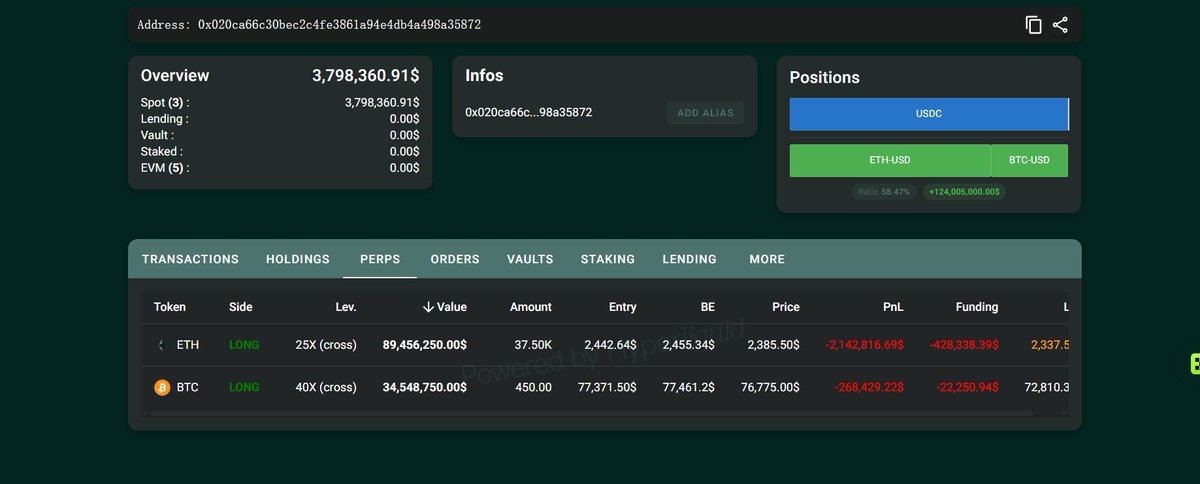1200x484 pixels.
Task: Click the Overview total 3,798,360.91$
Action: pyautogui.click(x=366, y=75)
